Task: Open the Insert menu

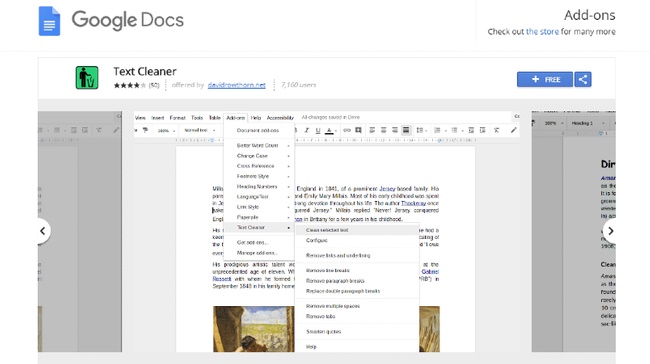Action: (158, 118)
